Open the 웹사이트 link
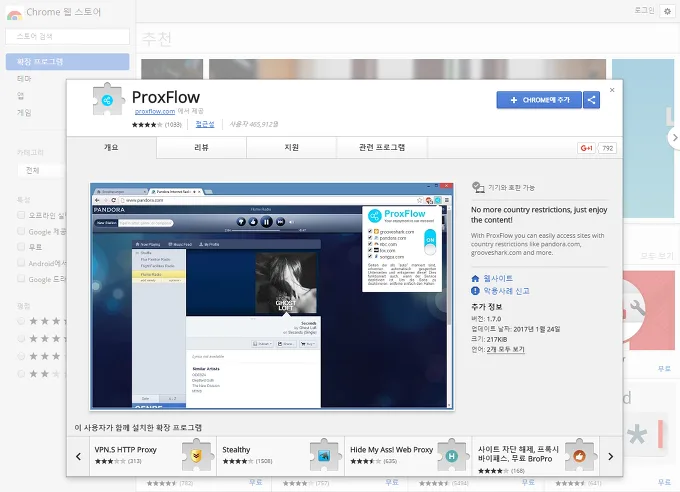 [x=498, y=278]
